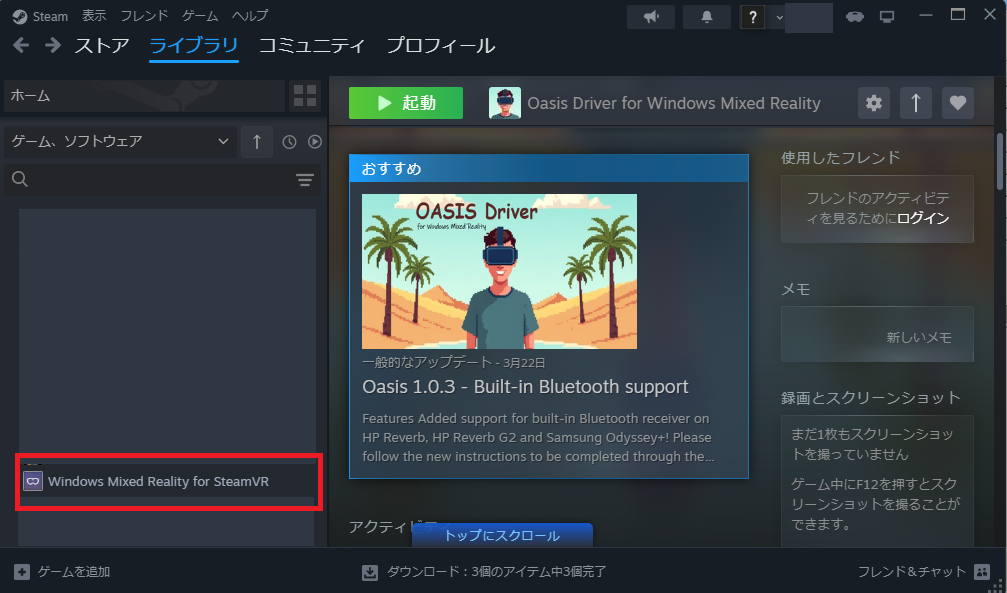Toggle the ready-to-play filter icon
The height and width of the screenshot is (593, 1007).
(315, 142)
